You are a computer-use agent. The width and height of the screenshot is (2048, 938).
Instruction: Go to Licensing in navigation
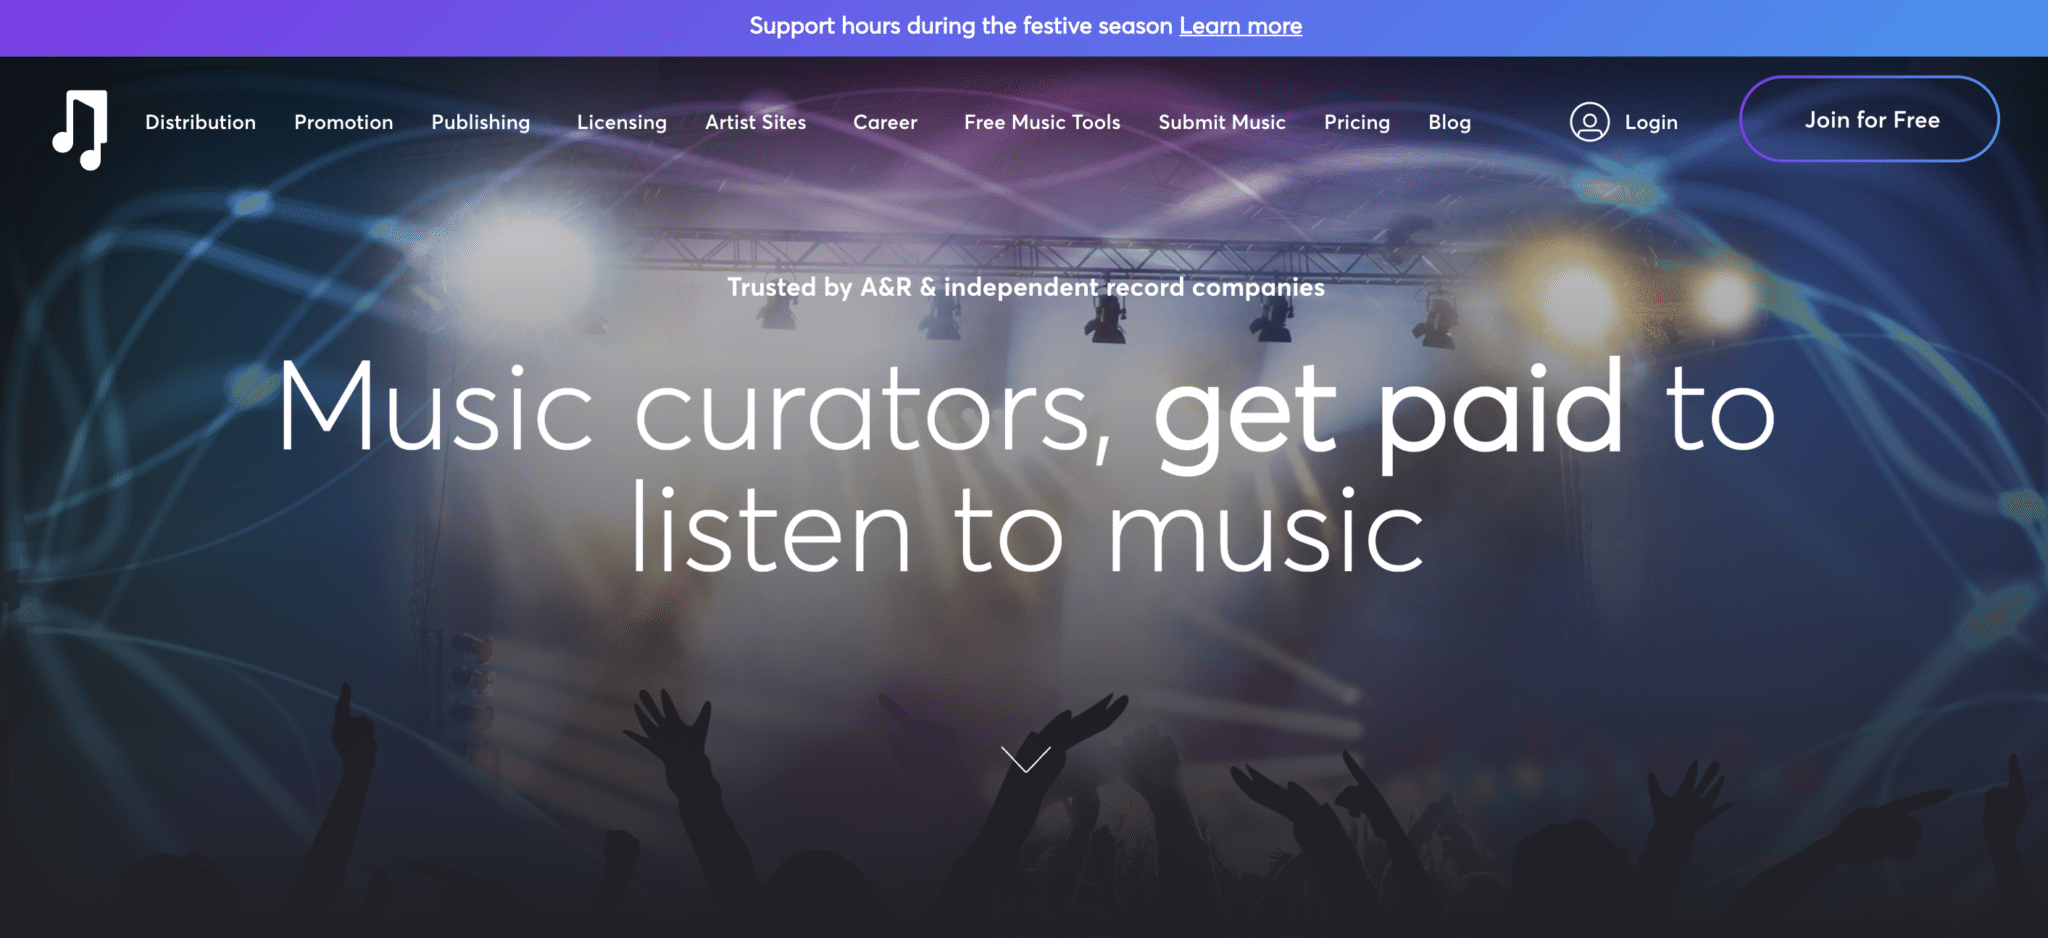[621, 122]
